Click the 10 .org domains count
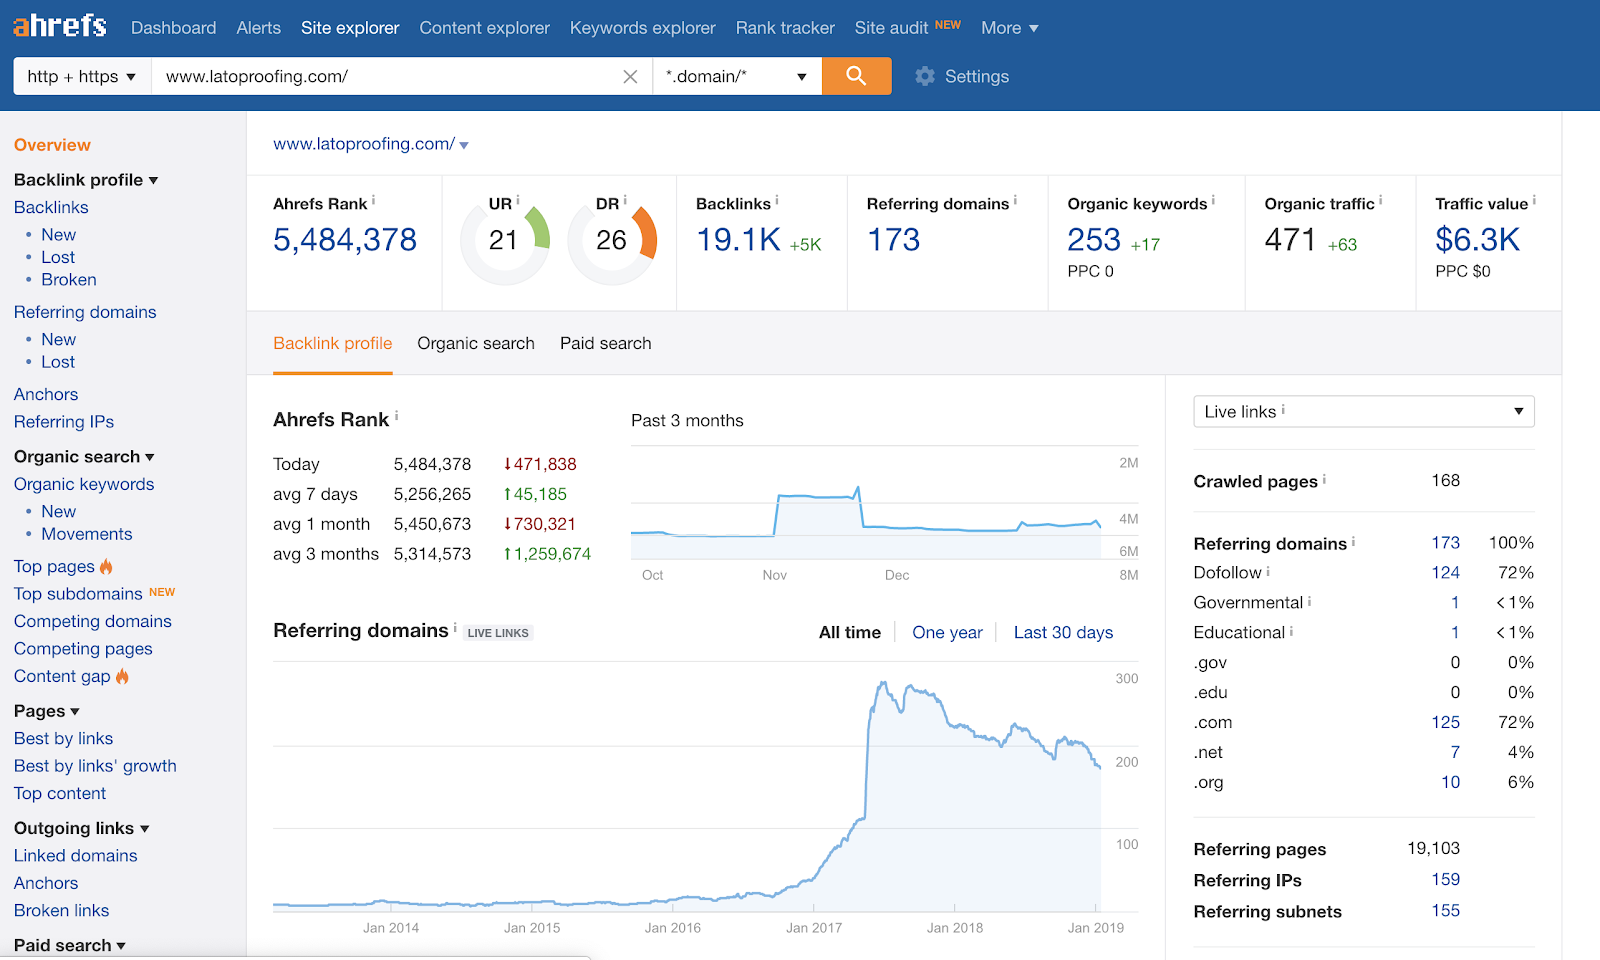This screenshot has height=960, width=1600. click(x=1450, y=783)
